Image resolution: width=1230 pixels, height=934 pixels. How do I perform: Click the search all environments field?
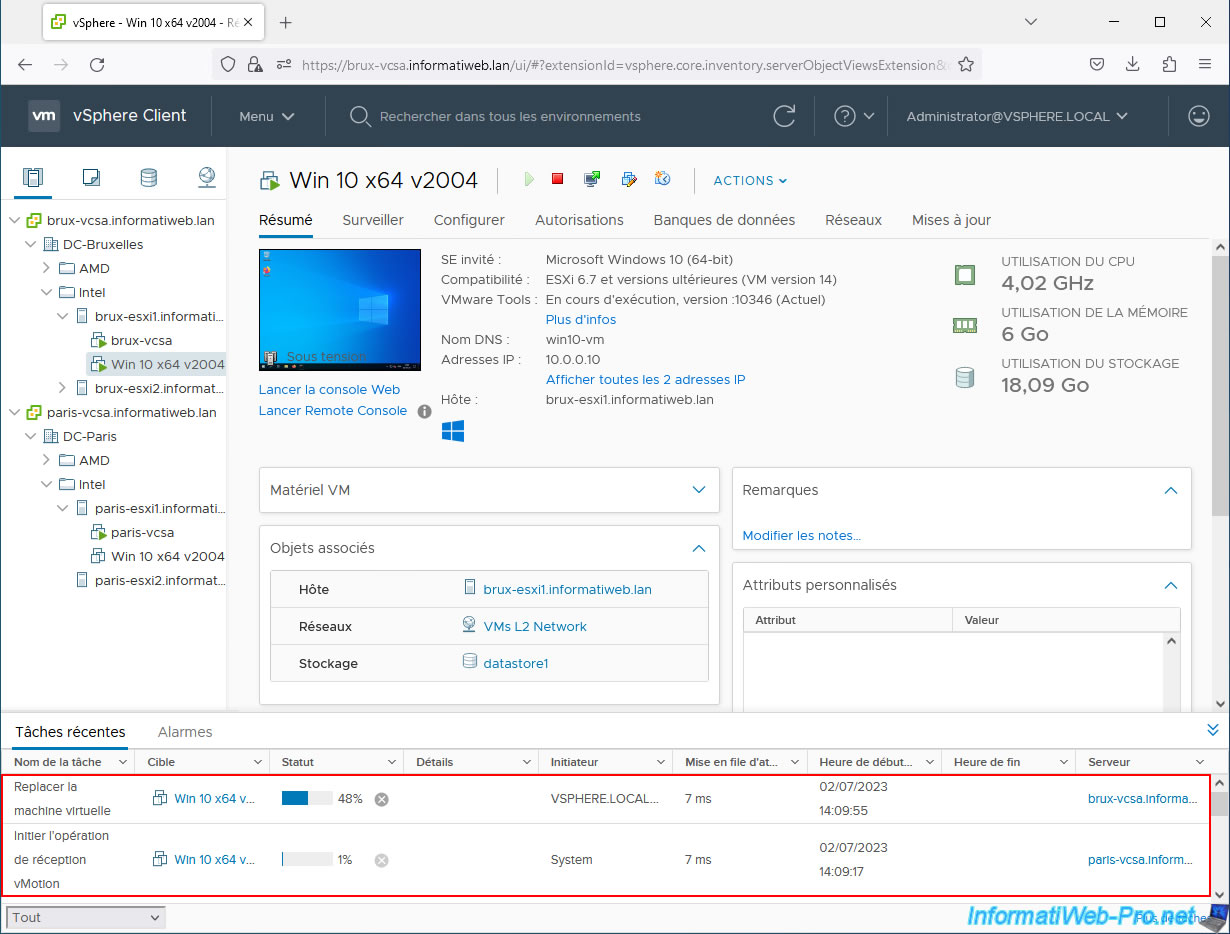click(x=510, y=116)
